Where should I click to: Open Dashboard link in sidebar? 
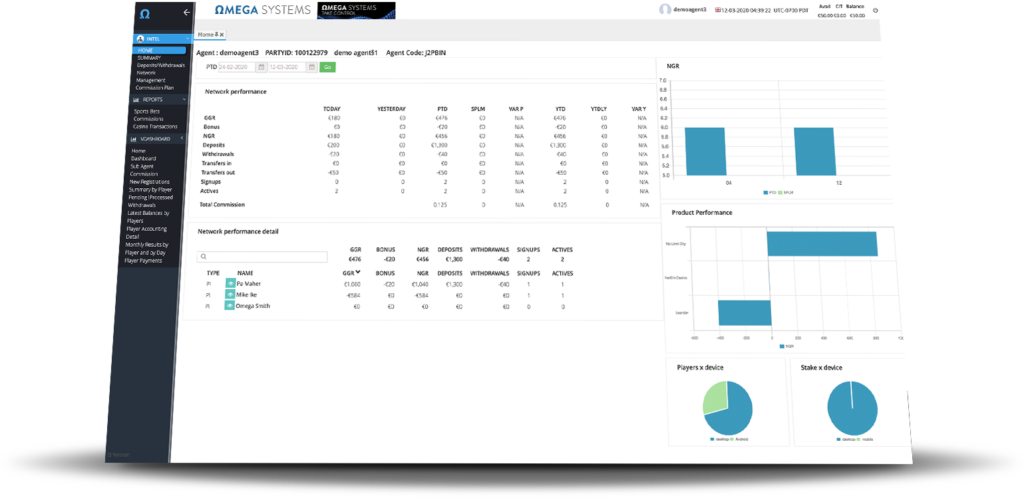point(143,159)
